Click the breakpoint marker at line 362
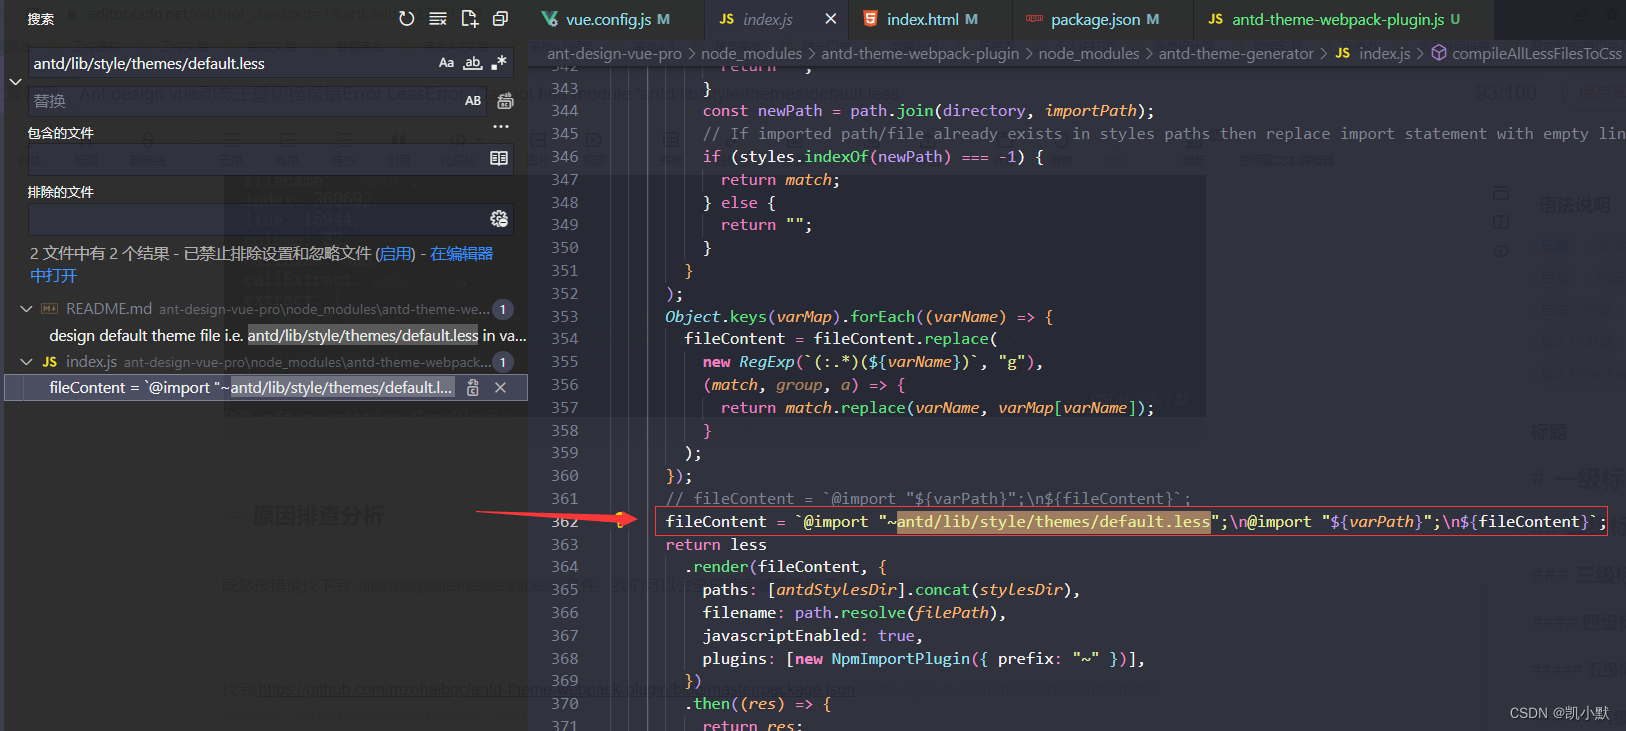1626x731 pixels. click(621, 519)
